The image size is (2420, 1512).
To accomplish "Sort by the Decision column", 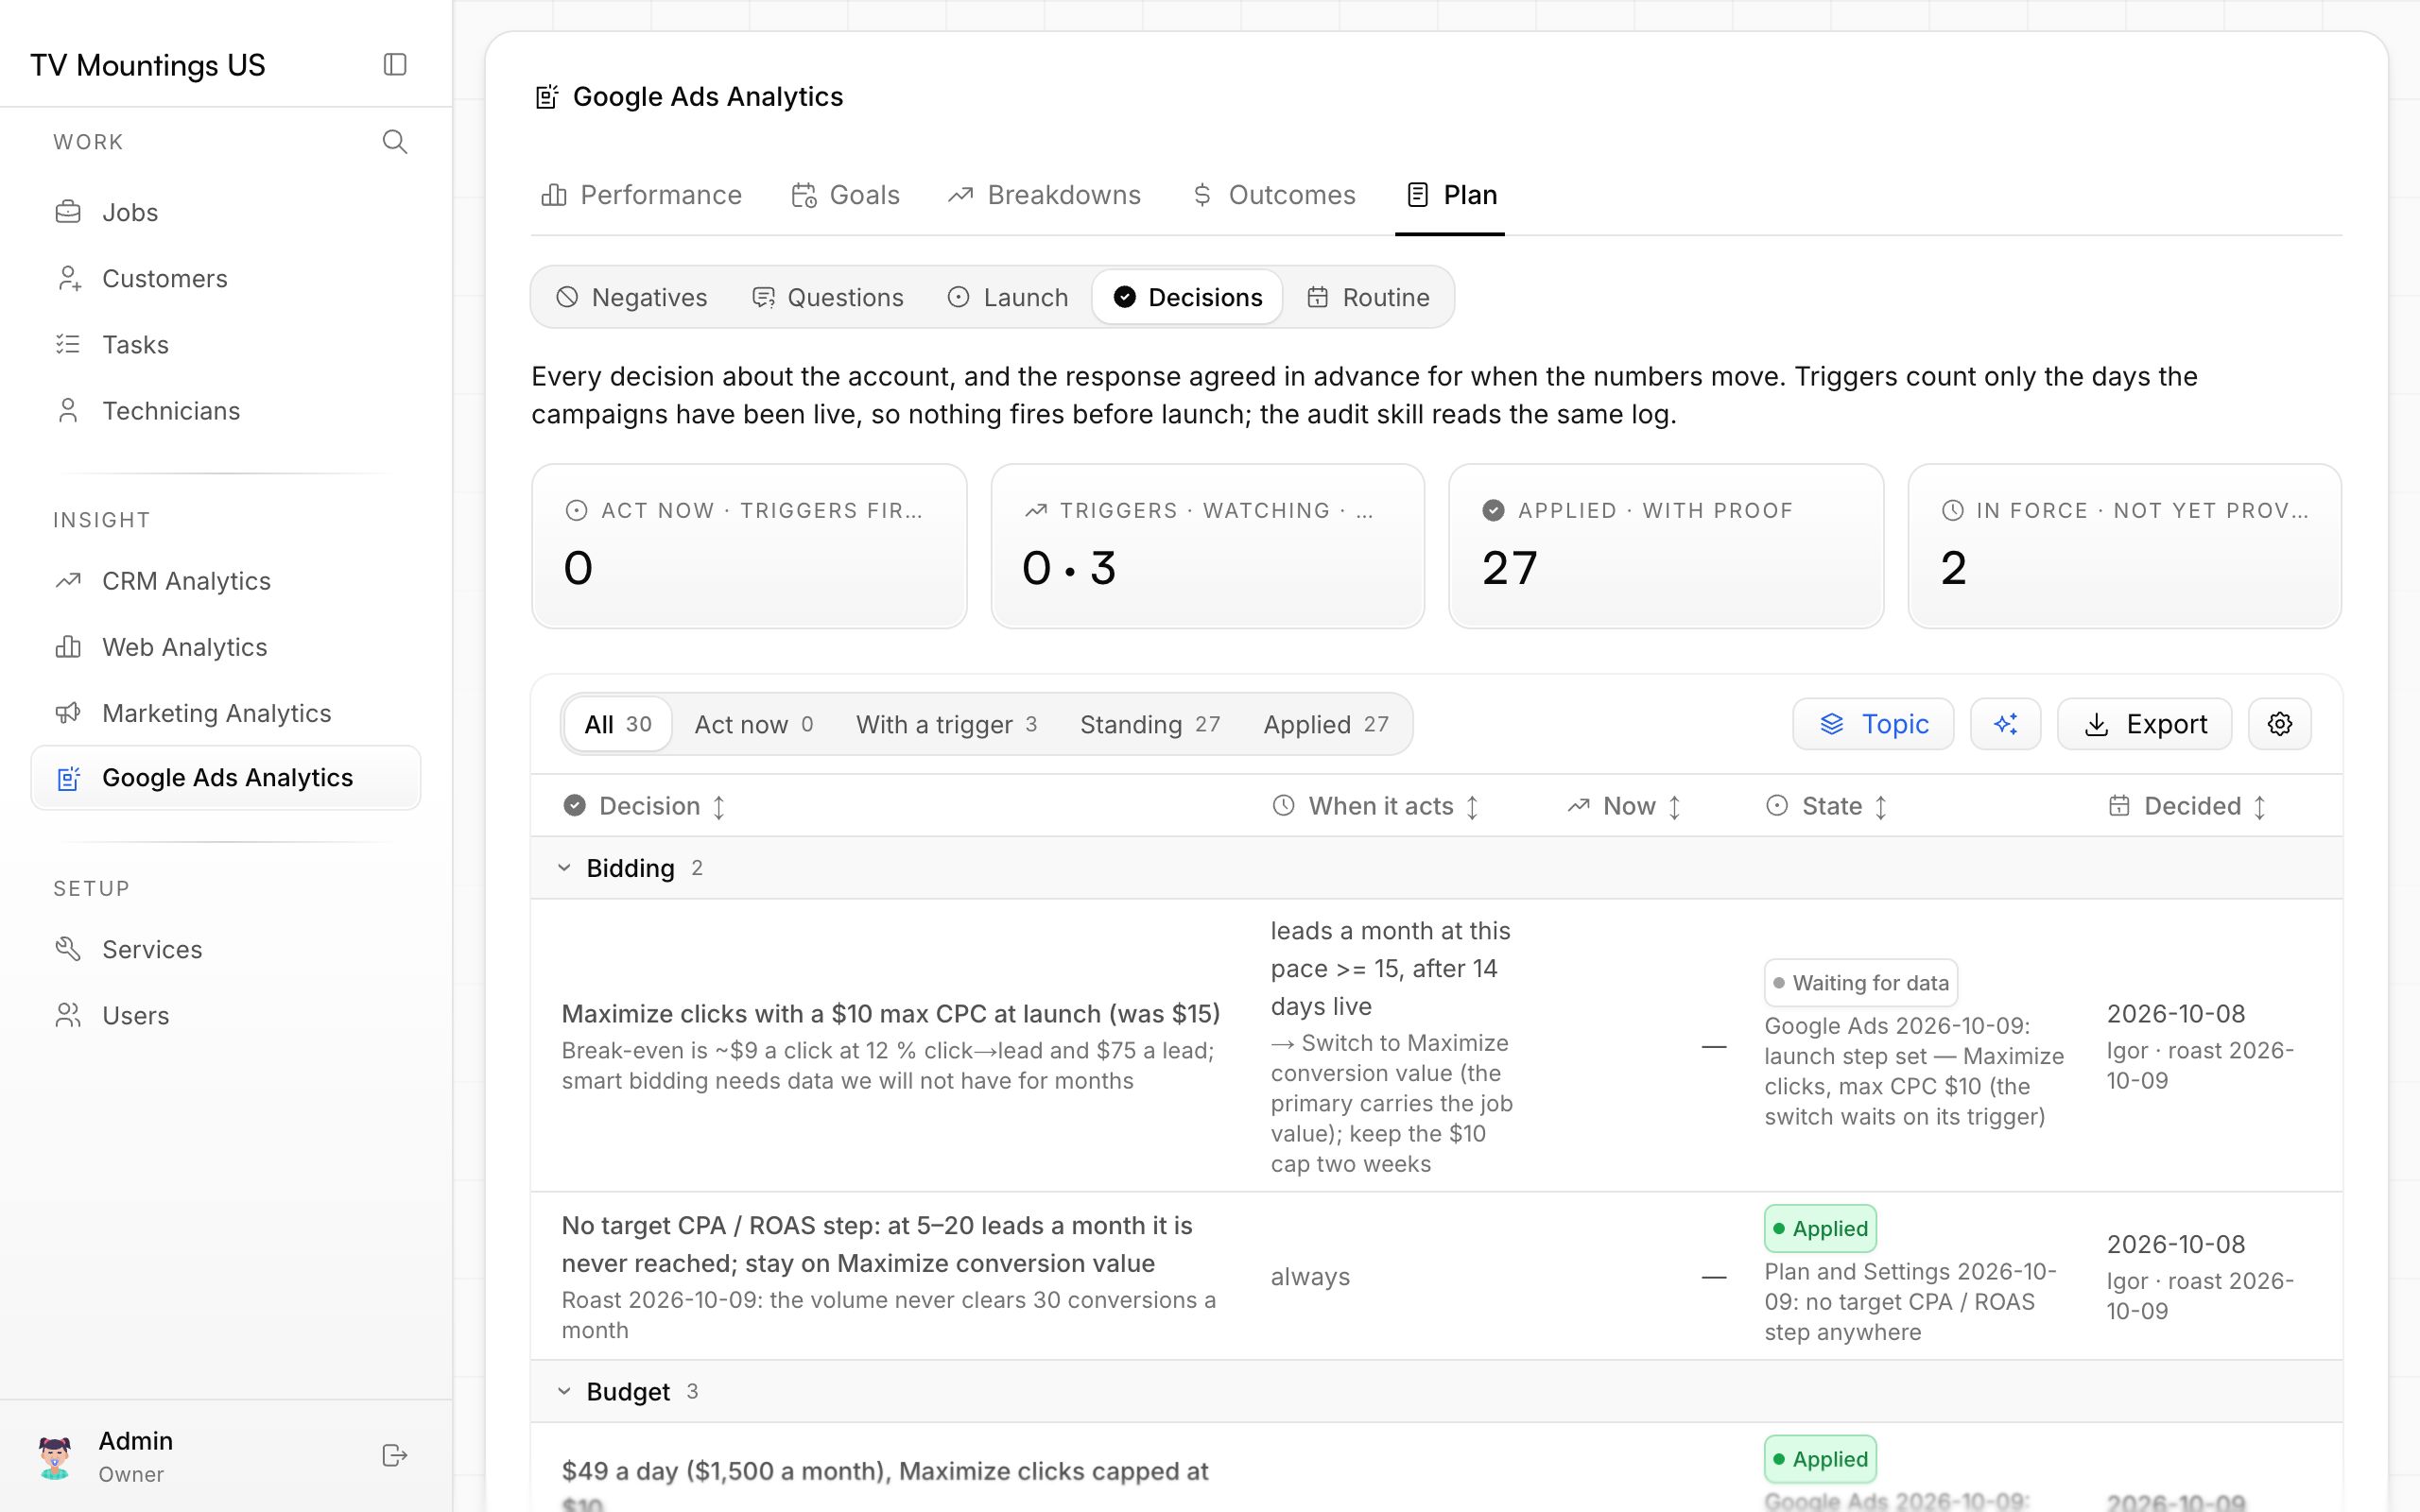I will coord(645,806).
